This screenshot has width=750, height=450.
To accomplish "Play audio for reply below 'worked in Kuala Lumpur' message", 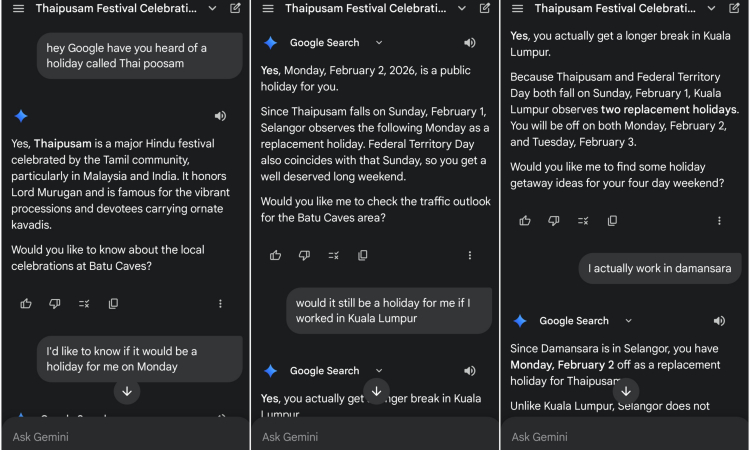I will (x=470, y=371).
